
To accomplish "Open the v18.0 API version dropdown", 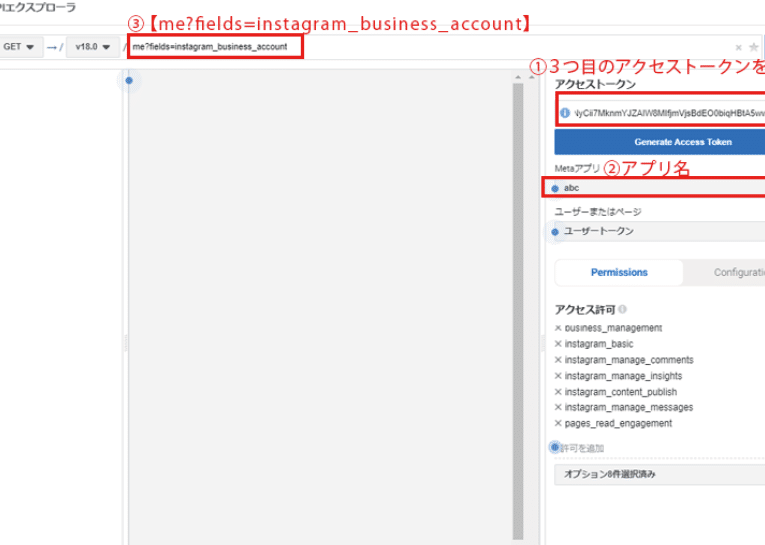I will [x=93, y=47].
